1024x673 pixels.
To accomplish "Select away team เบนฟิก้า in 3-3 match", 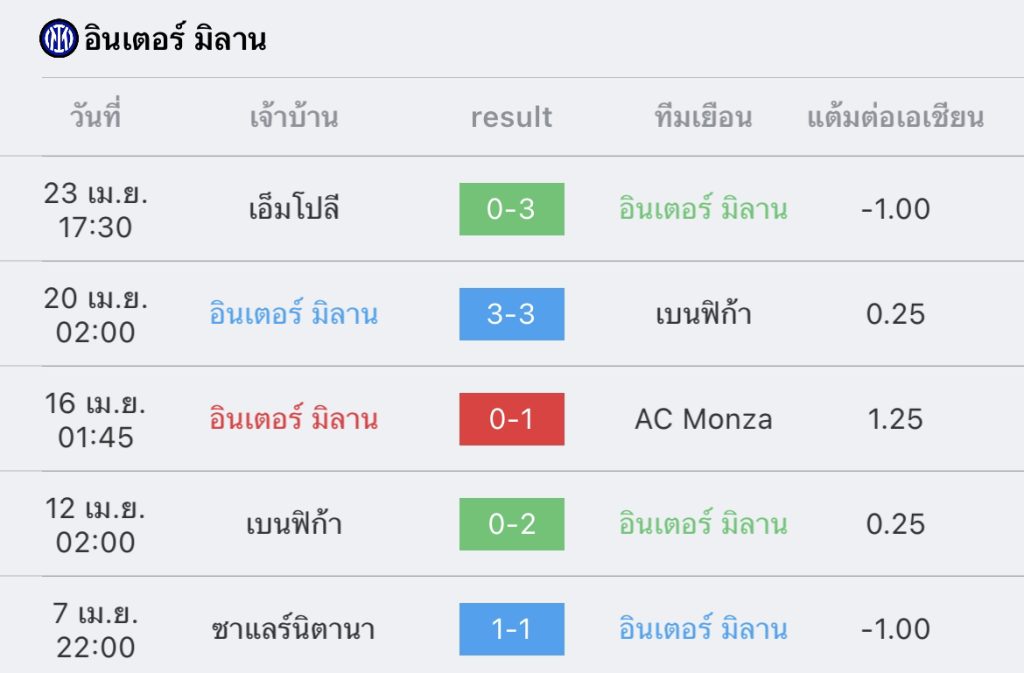I will click(x=703, y=314).
